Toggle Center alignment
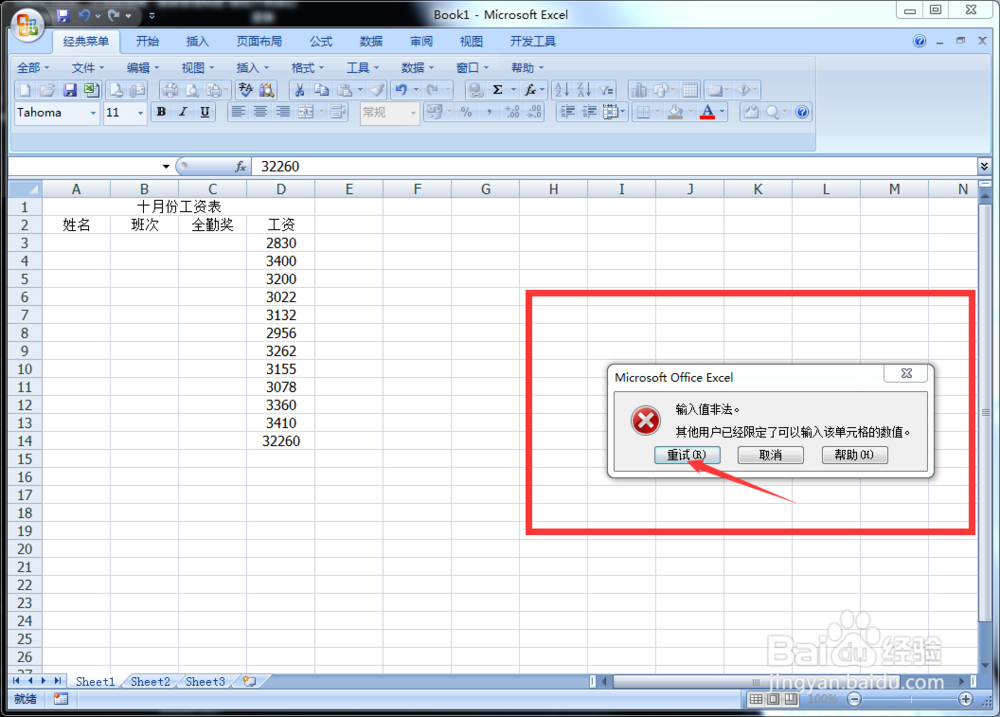The image size is (1000, 717). (260, 112)
